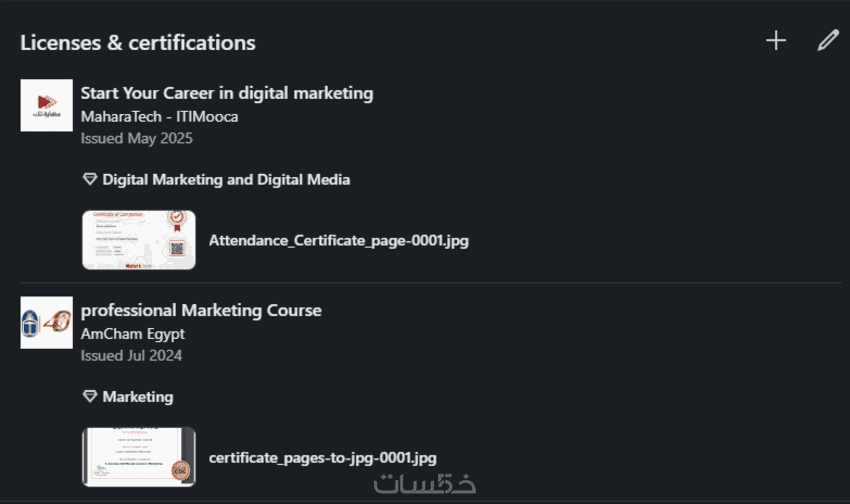Select MaharaTech - ITIMooca issuer text
This screenshot has height=504, width=850.
159,116
